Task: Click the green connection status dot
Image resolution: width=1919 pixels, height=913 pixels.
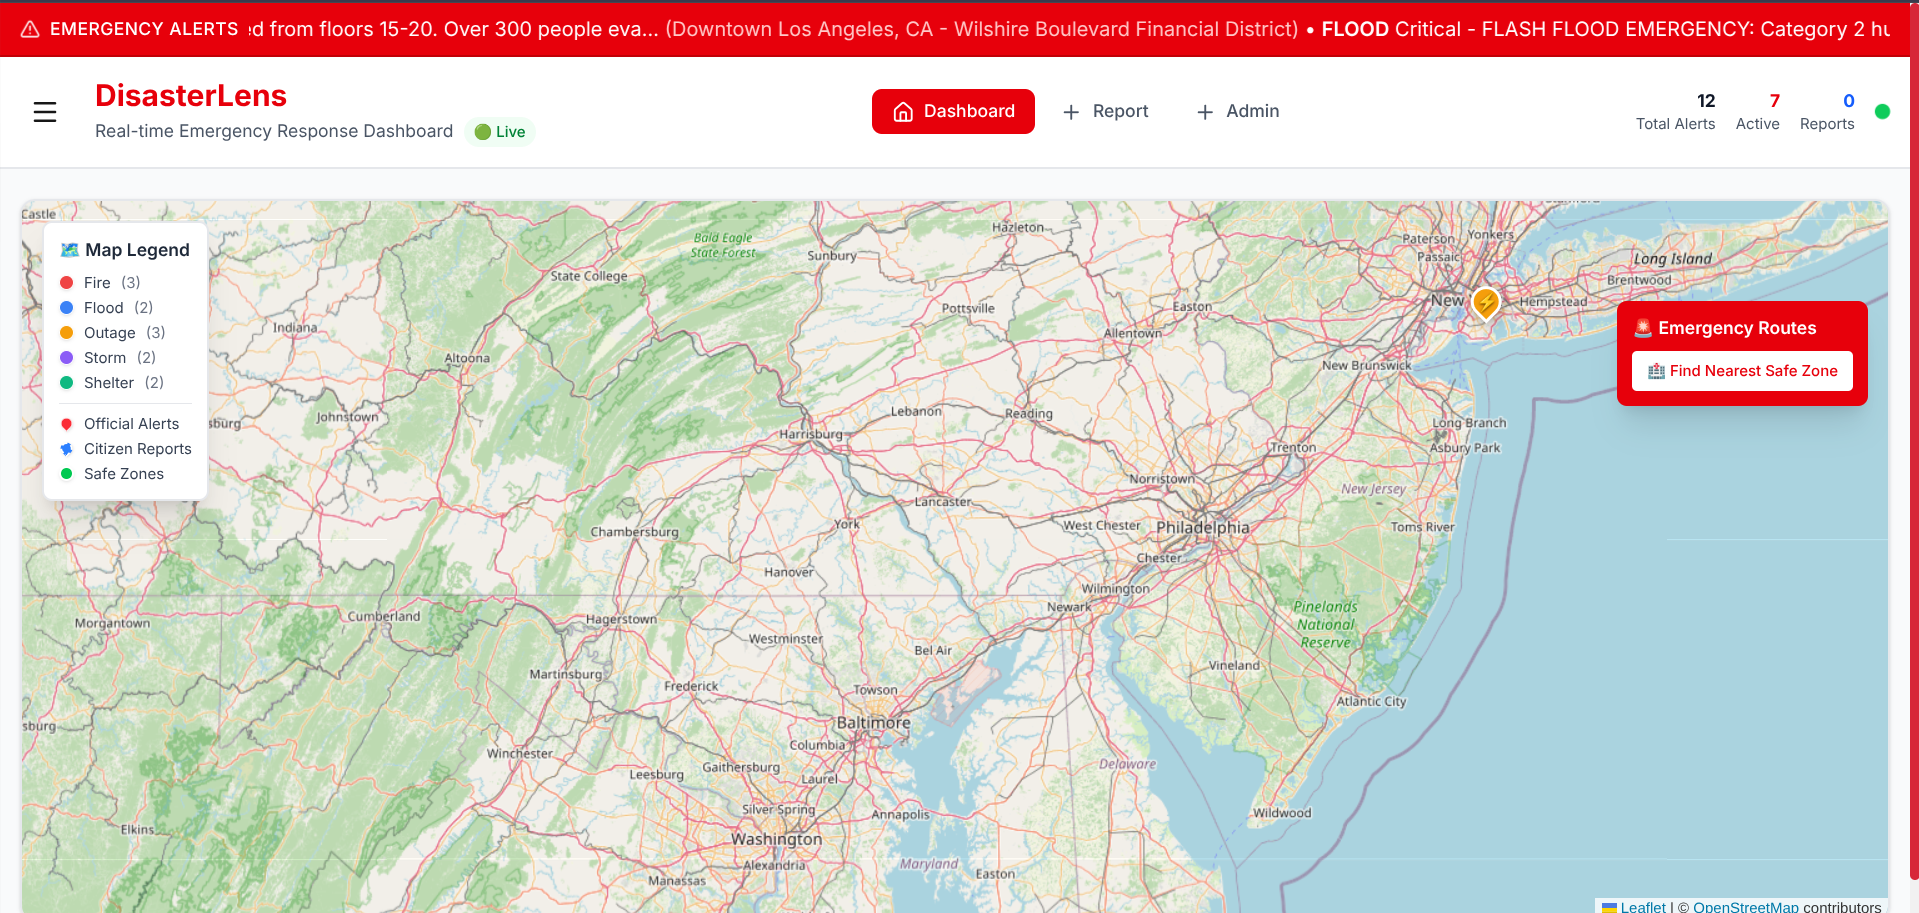Action: pos(1882,112)
